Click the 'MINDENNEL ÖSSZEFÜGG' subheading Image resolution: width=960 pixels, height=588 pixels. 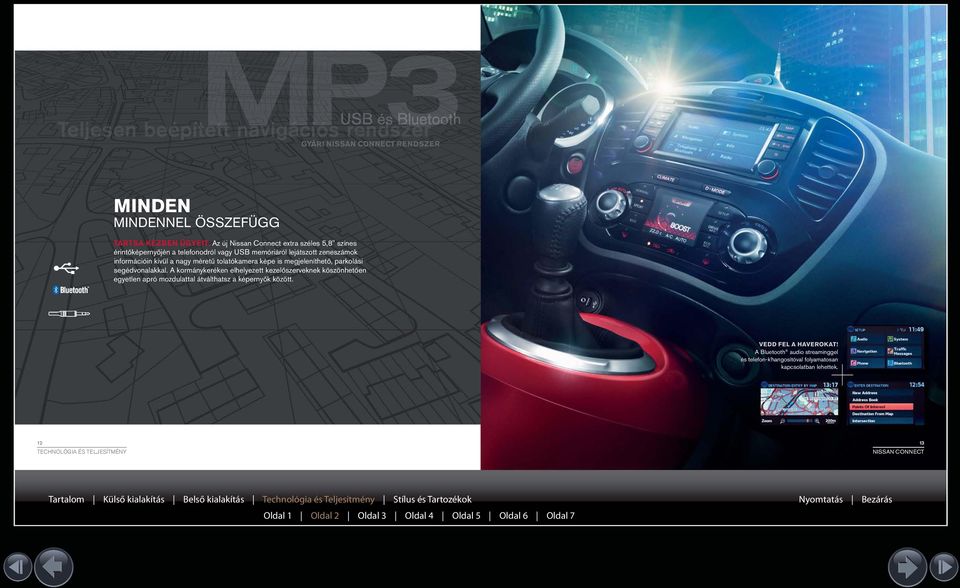coord(197,222)
